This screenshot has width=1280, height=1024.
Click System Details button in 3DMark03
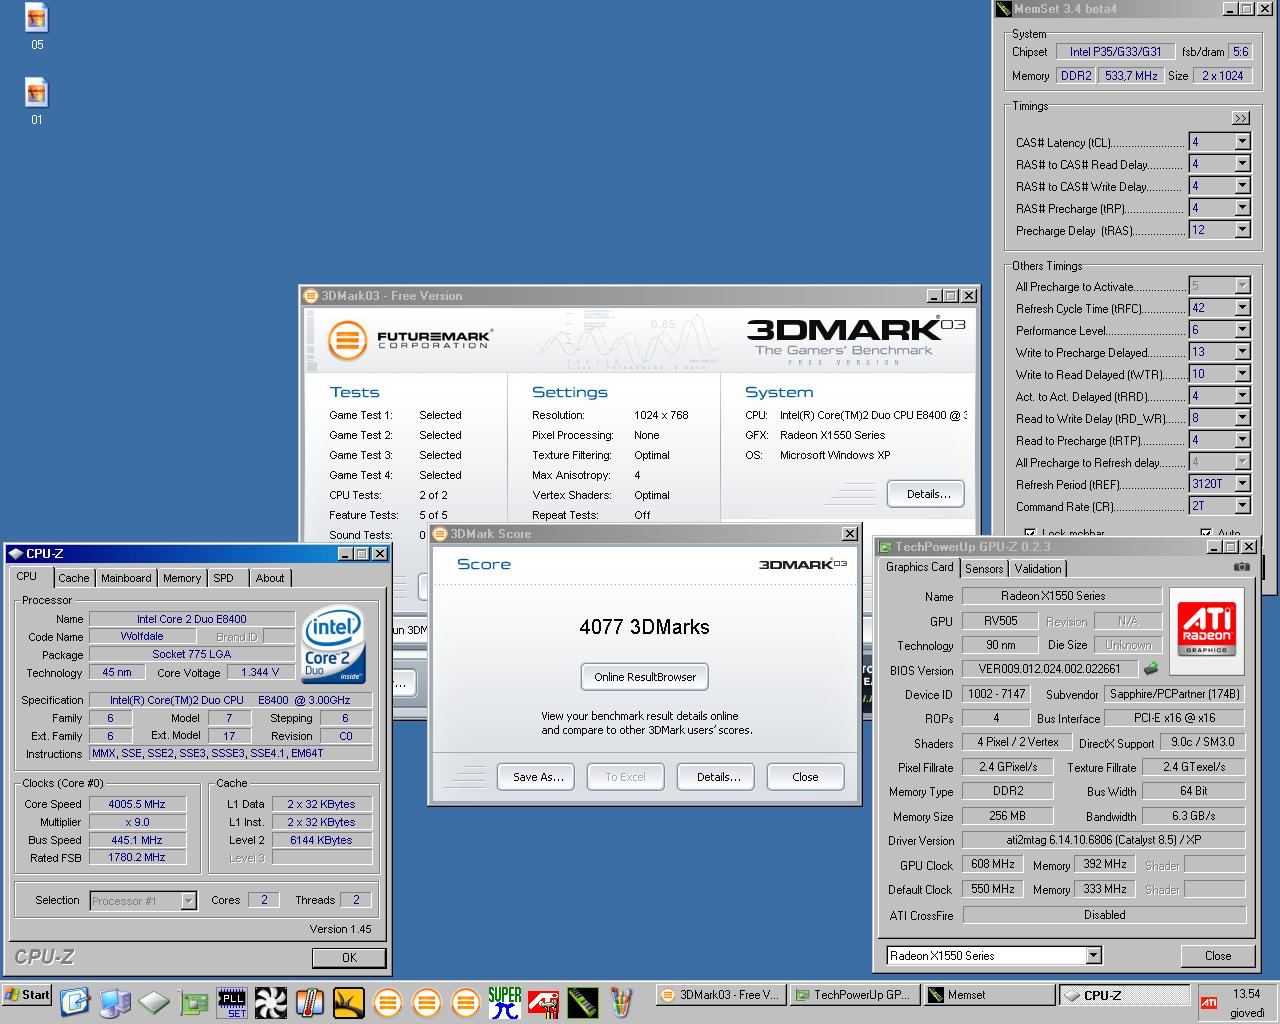pyautogui.click(x=928, y=494)
